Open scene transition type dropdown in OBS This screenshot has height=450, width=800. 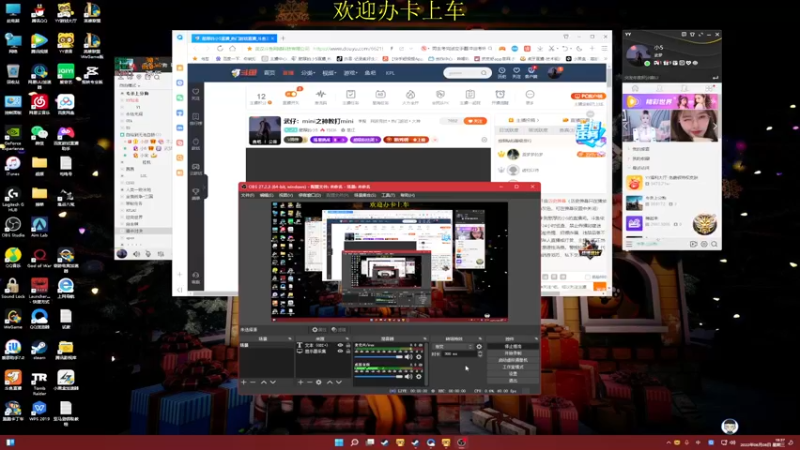(453, 346)
